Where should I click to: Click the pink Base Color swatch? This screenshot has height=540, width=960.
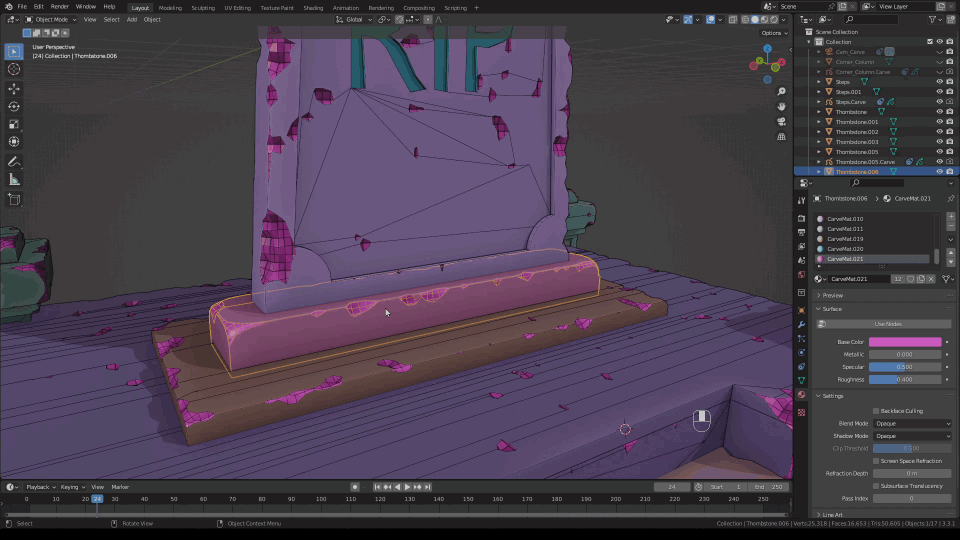click(x=905, y=342)
